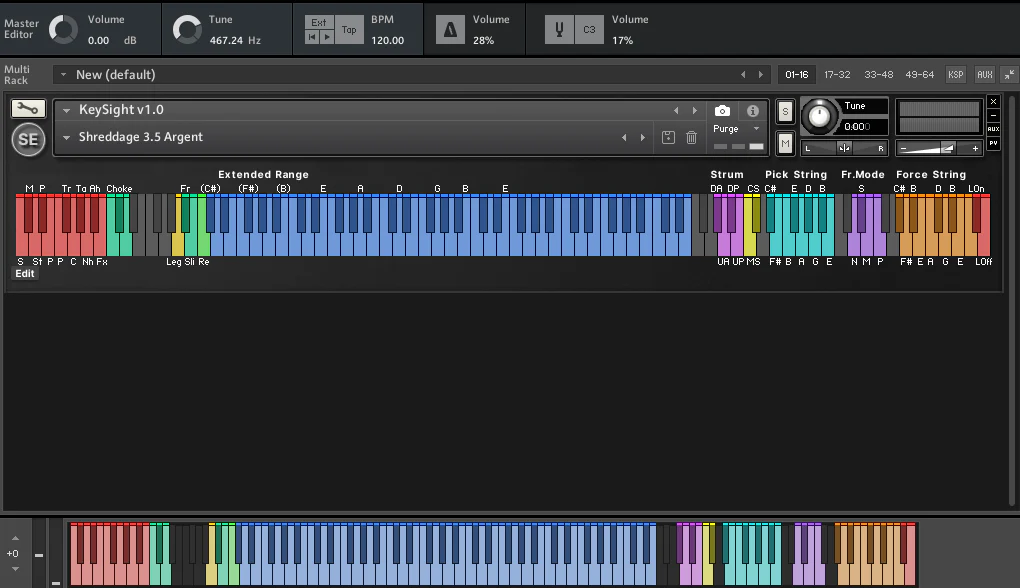Screen dimensions: 1020x588
Task: Decrease instrument volume with minus icon
Action: 903,148
